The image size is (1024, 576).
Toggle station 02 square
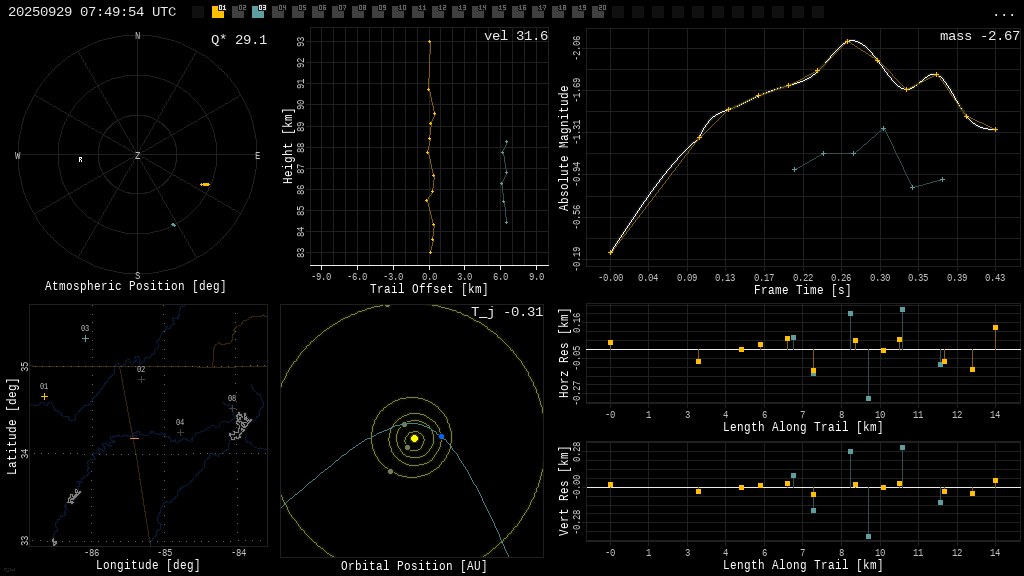point(238,12)
